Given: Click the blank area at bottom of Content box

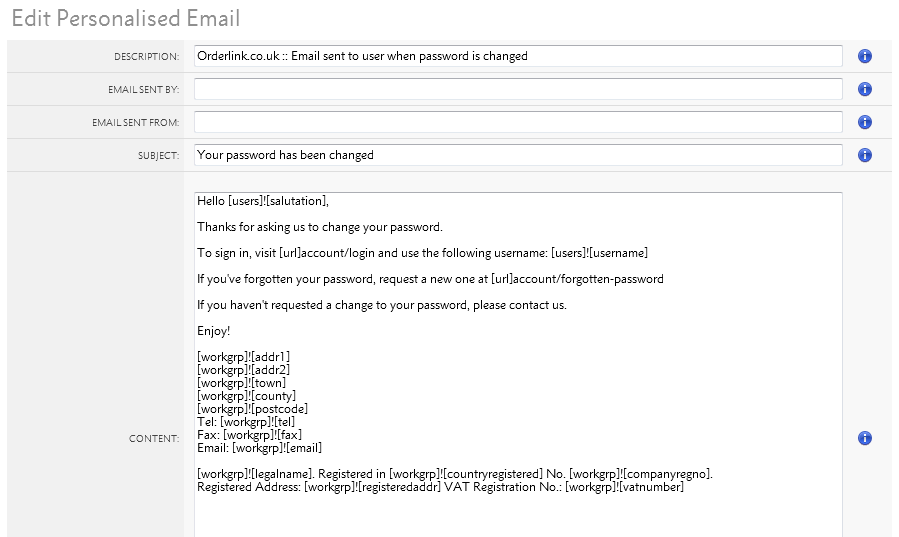Looking at the screenshot, I should pyautogui.click(x=518, y=516).
